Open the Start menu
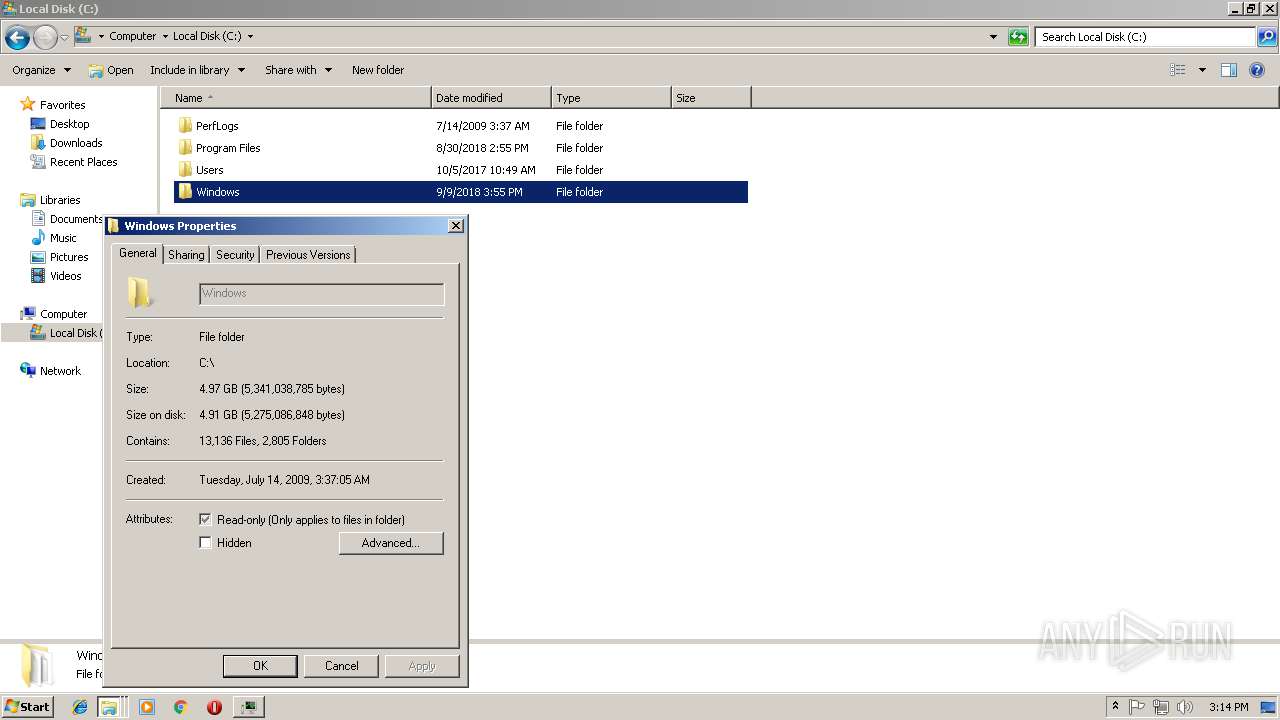Screen dimensions: 1280x720 [27, 706]
